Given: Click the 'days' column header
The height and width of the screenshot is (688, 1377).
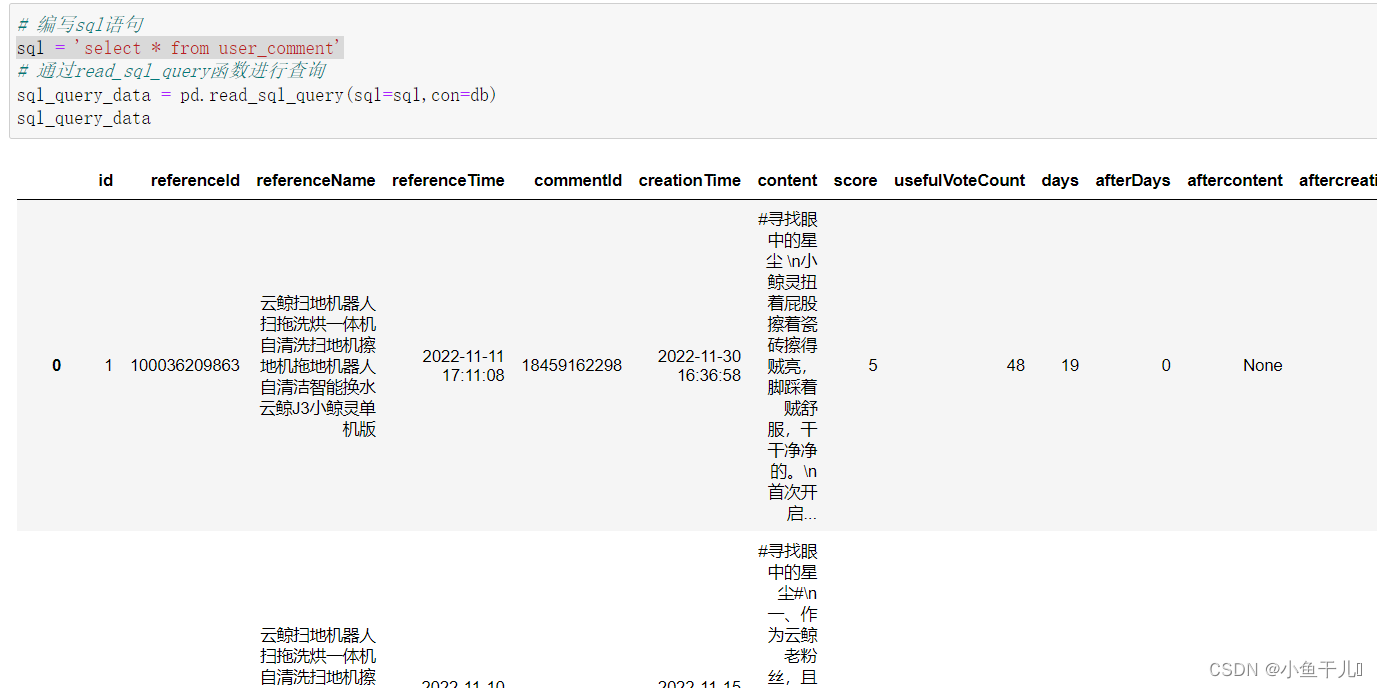Looking at the screenshot, I should [x=1060, y=180].
